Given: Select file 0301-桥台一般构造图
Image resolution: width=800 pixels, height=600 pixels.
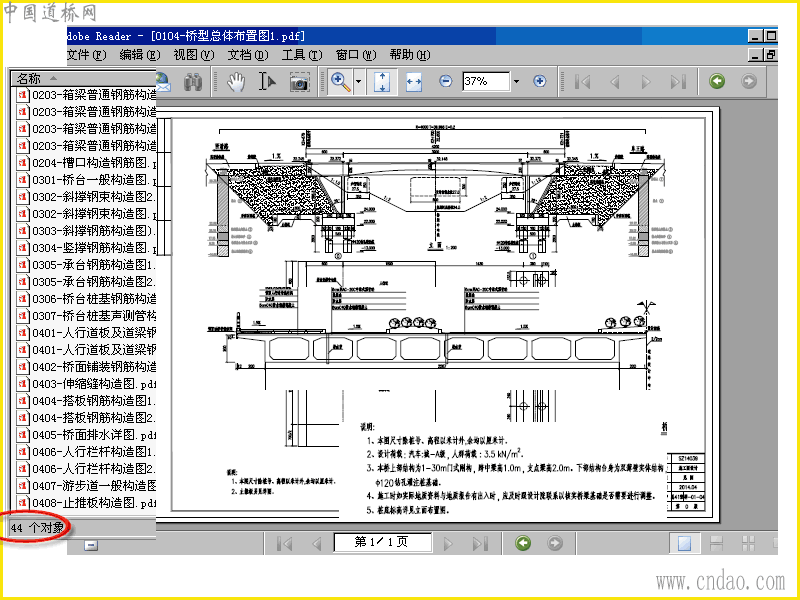Looking at the screenshot, I should point(84,180).
